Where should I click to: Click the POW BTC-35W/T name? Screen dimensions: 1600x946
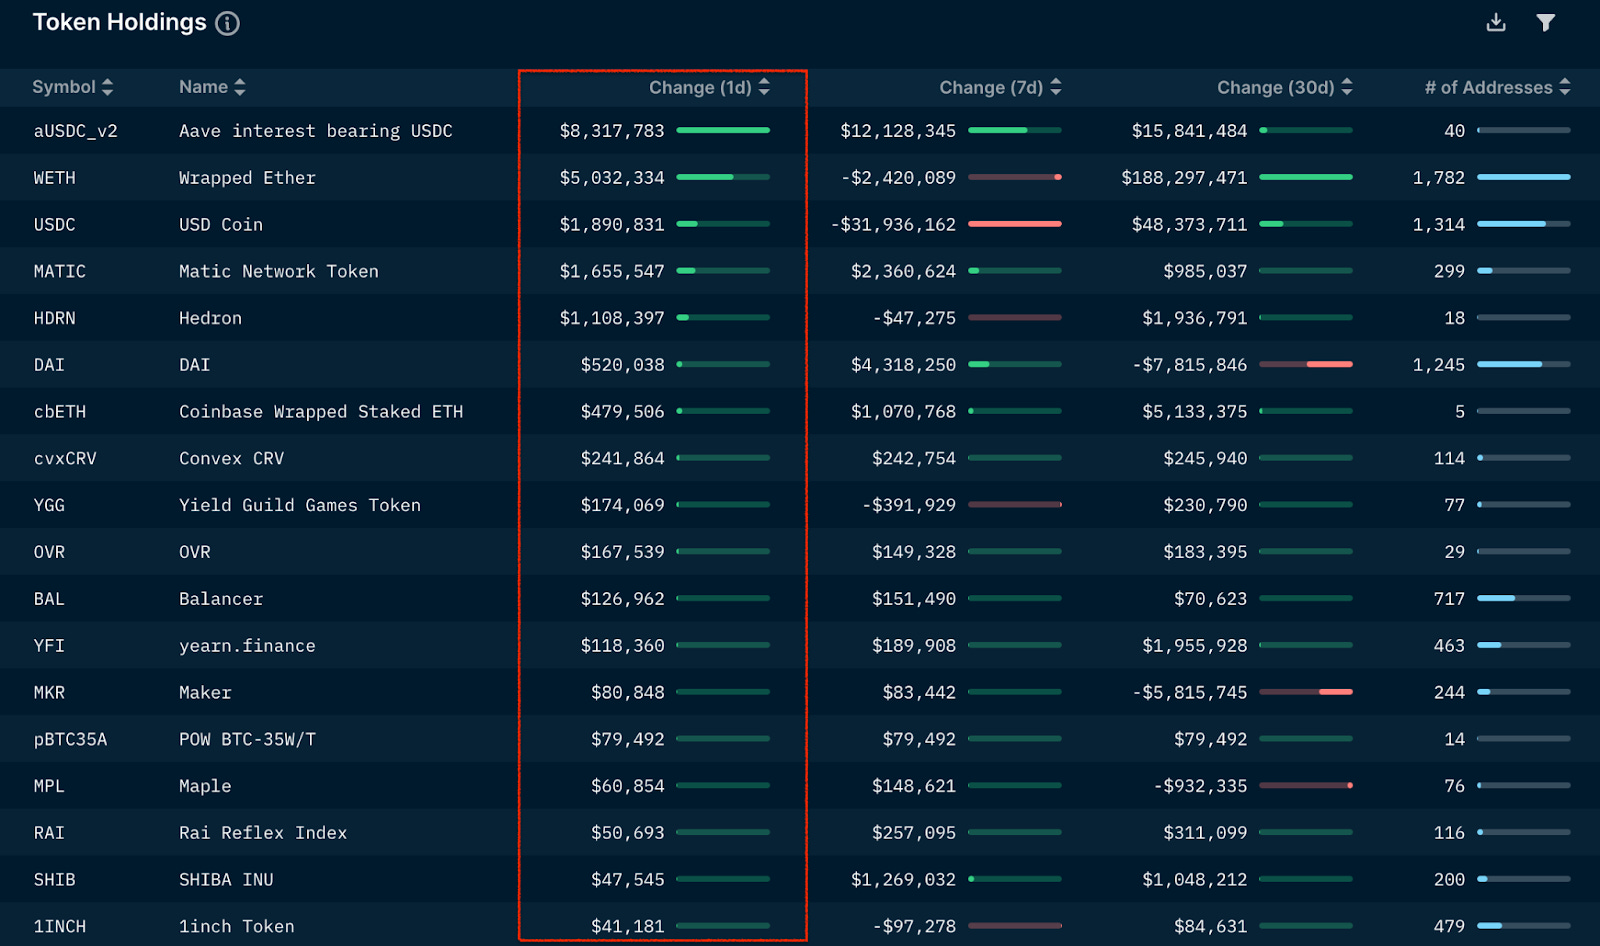[247, 740]
